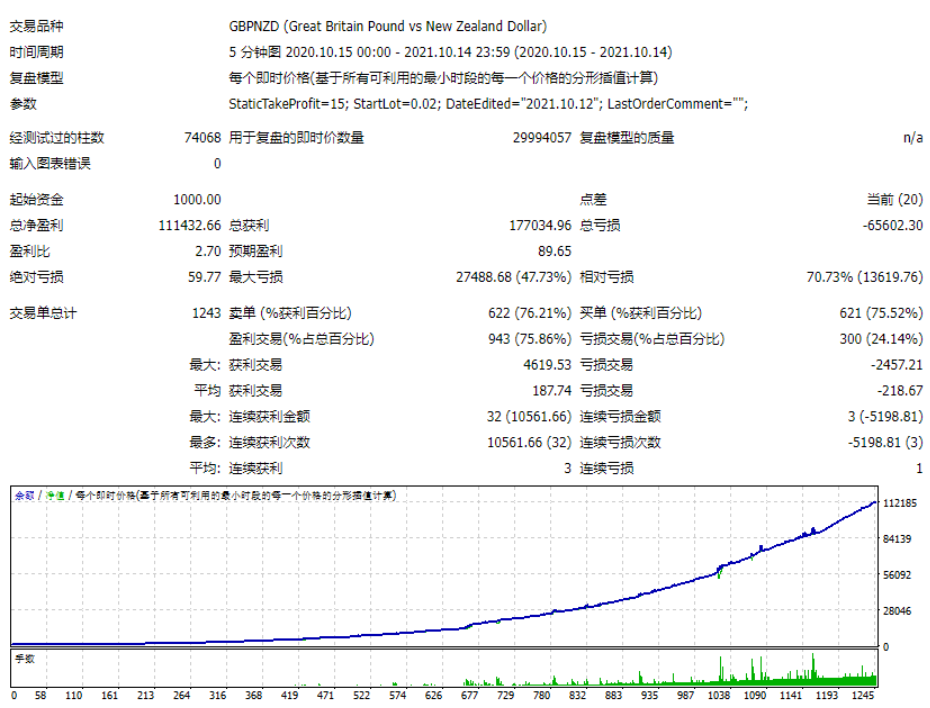
Task: Click the modelling quality value n/a
Action: pos(913,138)
